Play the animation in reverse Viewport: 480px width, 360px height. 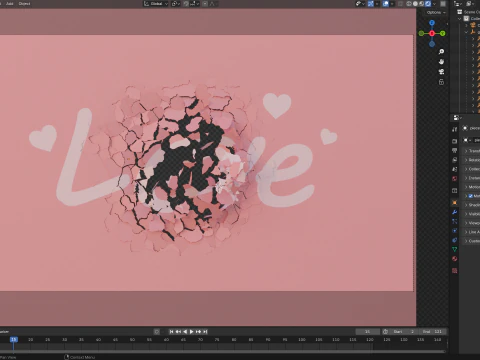[x=185, y=332]
